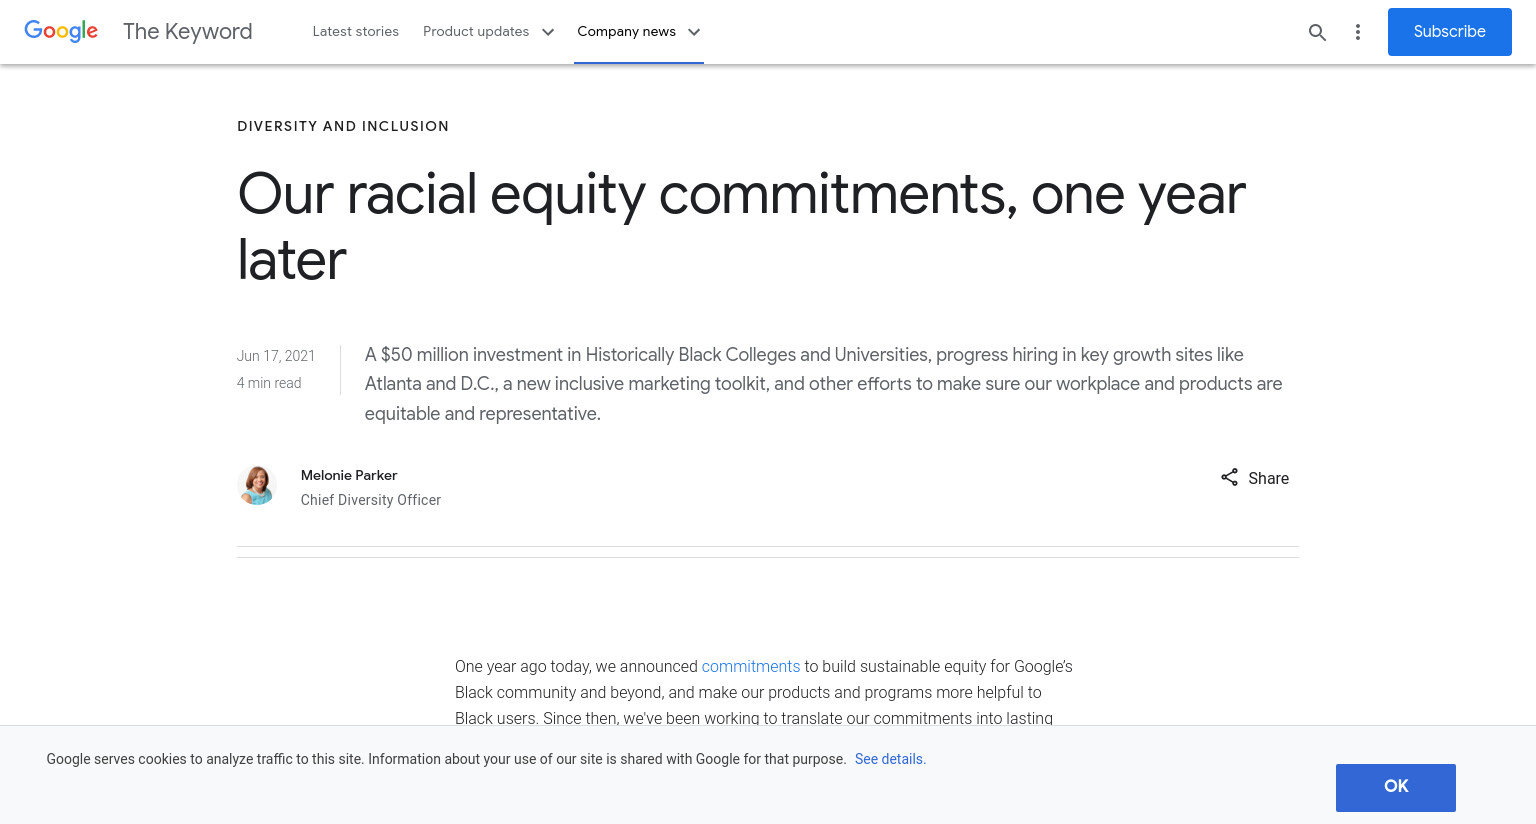This screenshot has width=1536, height=824.
Task: Click the blue Subscribe button
Action: point(1449,32)
